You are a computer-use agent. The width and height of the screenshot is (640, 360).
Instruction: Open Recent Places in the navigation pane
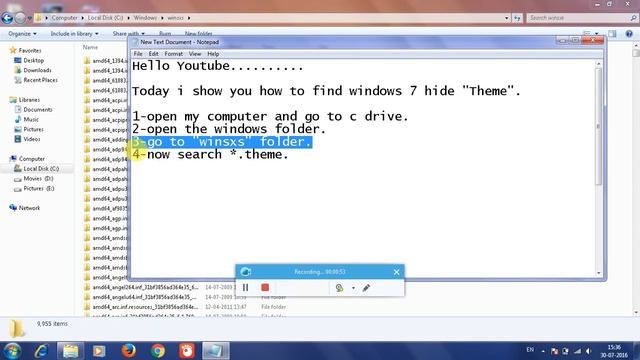(x=40, y=80)
